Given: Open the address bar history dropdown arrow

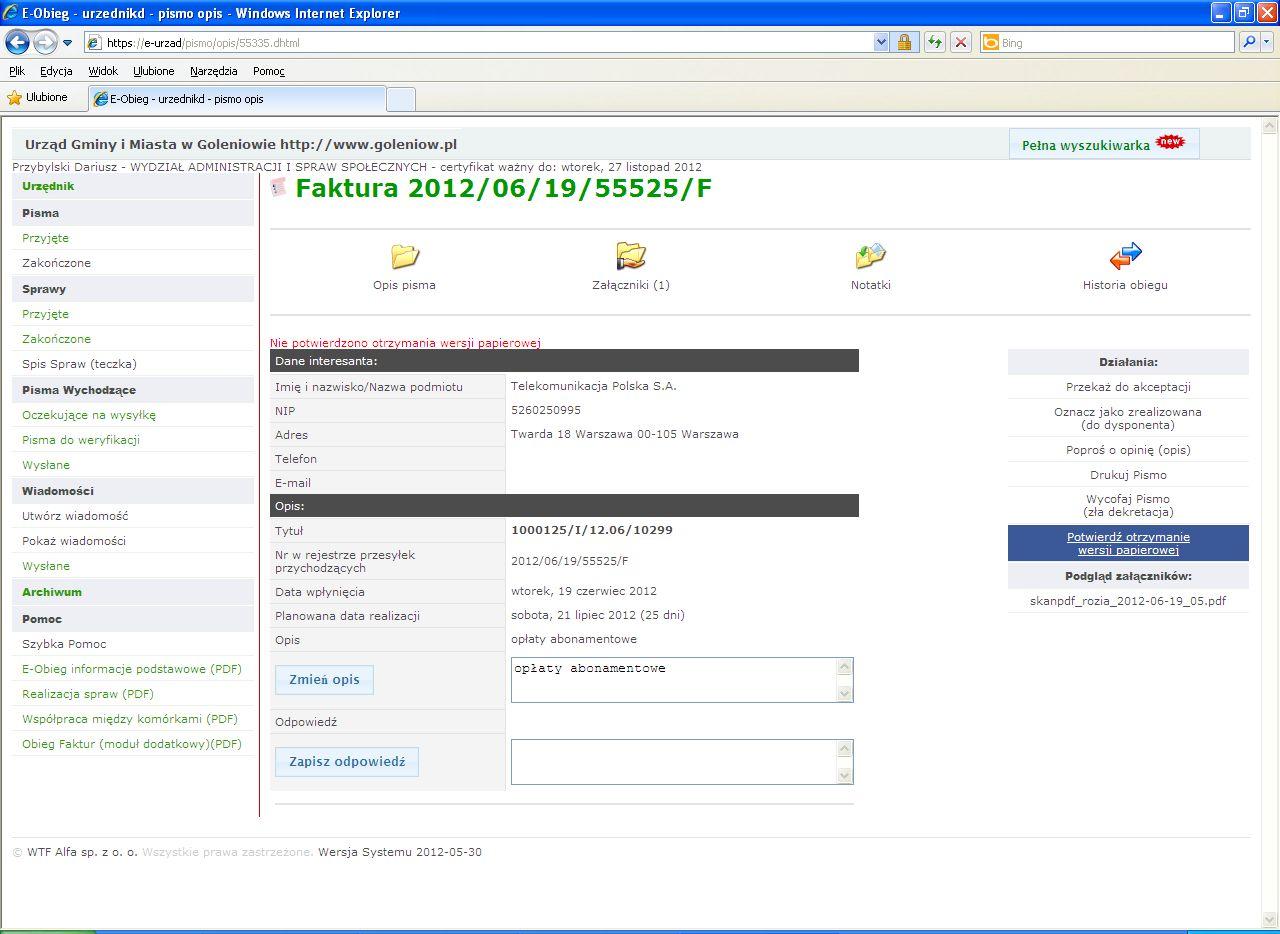Looking at the screenshot, I should pos(881,42).
